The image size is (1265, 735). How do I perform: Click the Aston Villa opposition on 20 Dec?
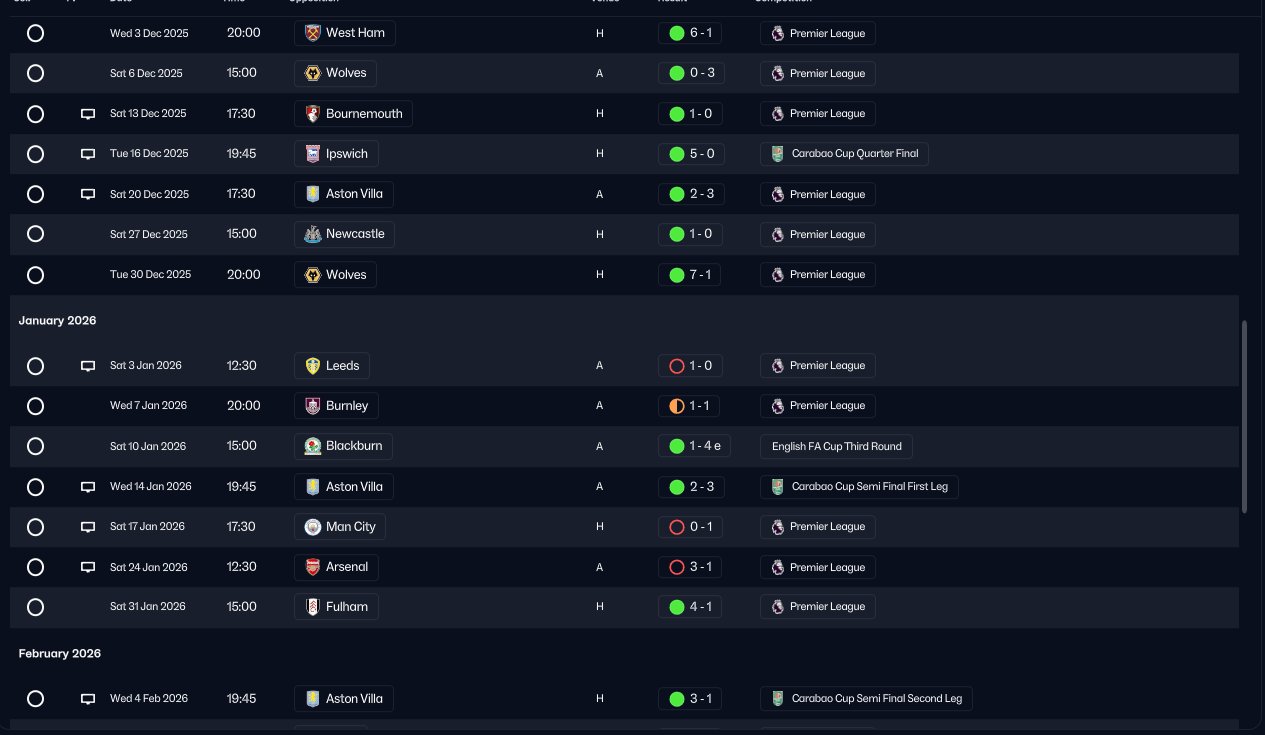[x=344, y=194]
